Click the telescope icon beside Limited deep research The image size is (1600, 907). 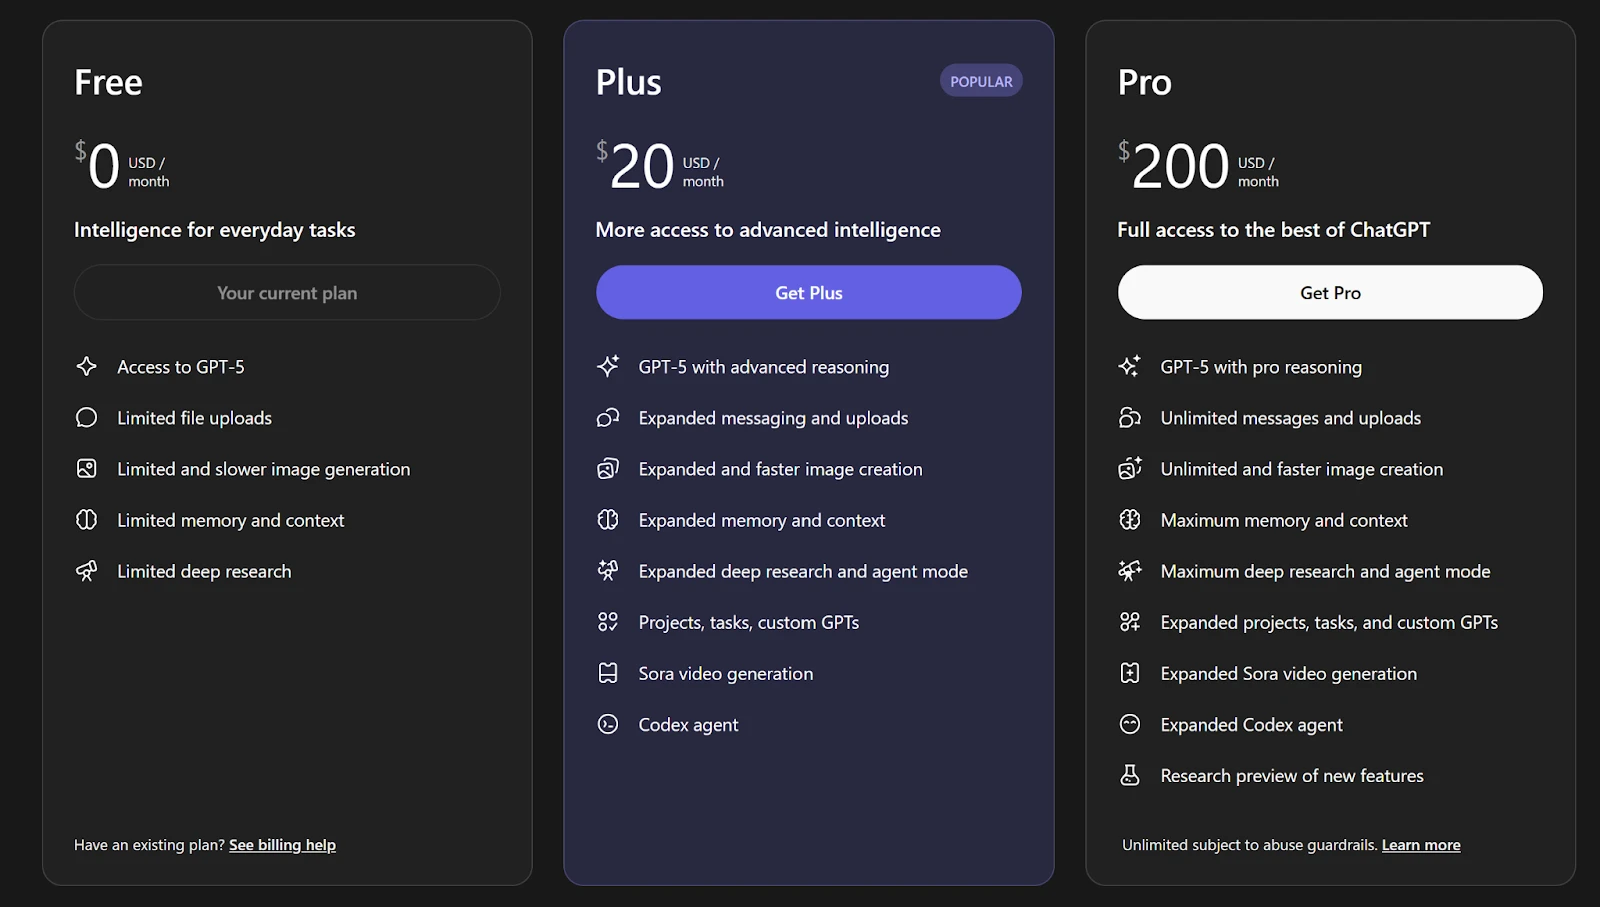tap(87, 571)
